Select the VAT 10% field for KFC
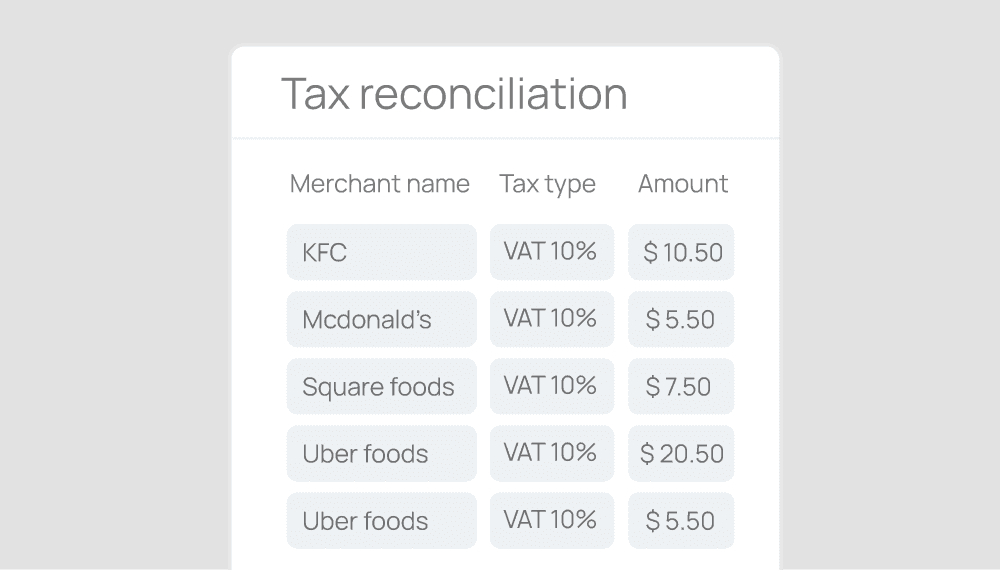The image size is (1000, 570). coord(551,252)
